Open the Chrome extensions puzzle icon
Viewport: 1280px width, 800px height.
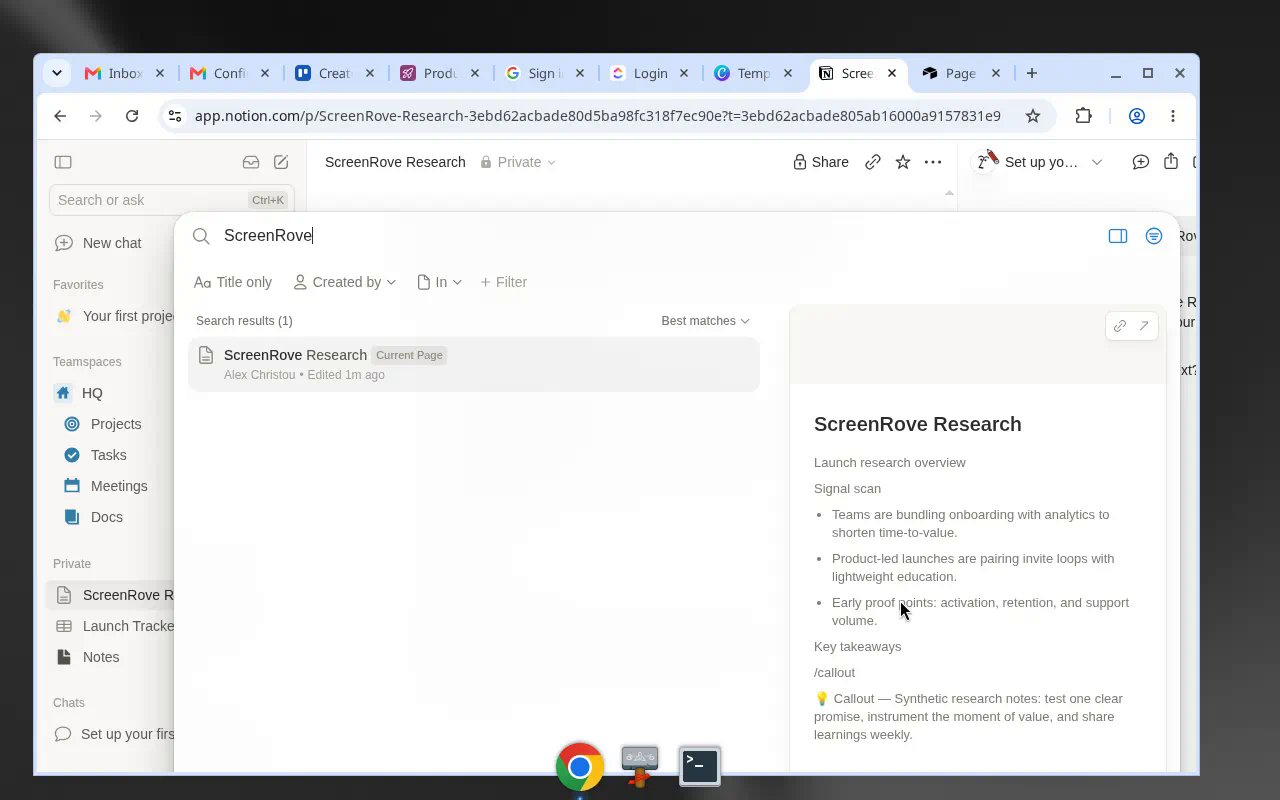(x=1084, y=116)
